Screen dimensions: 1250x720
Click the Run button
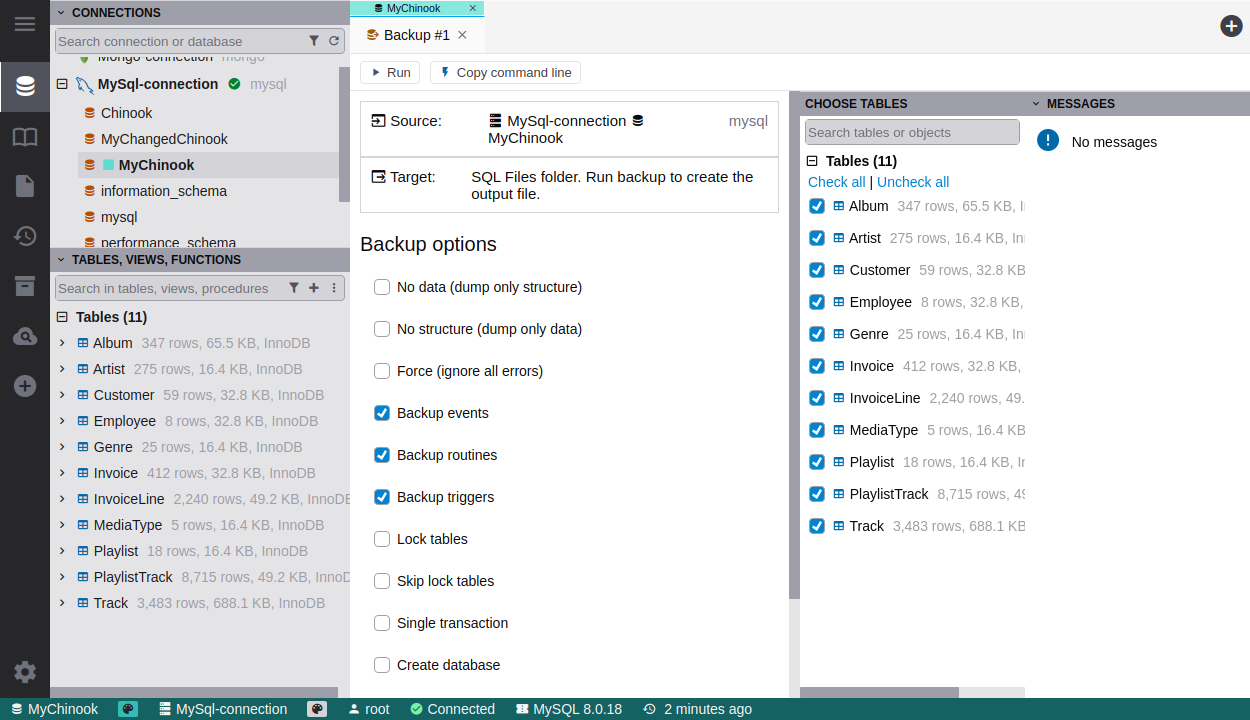click(x=390, y=72)
